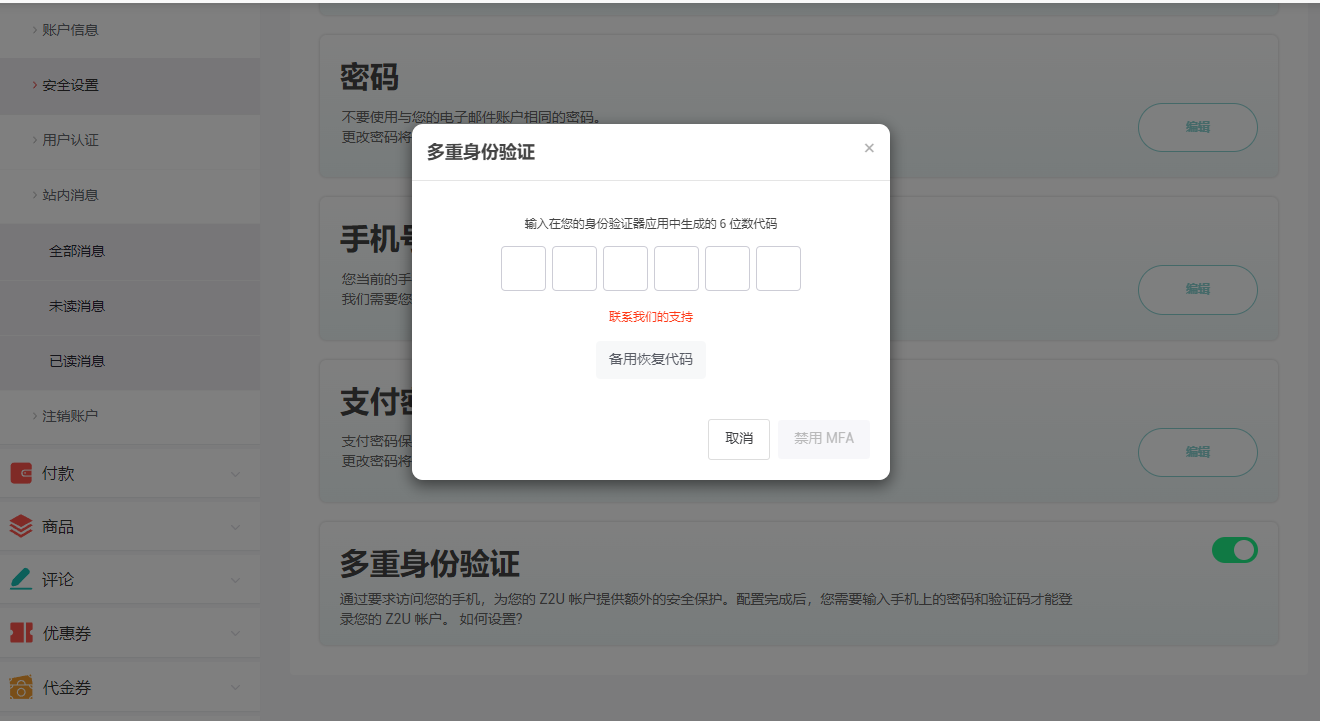
Task: Click the 优惠券 coupon icon
Action: pos(21,633)
